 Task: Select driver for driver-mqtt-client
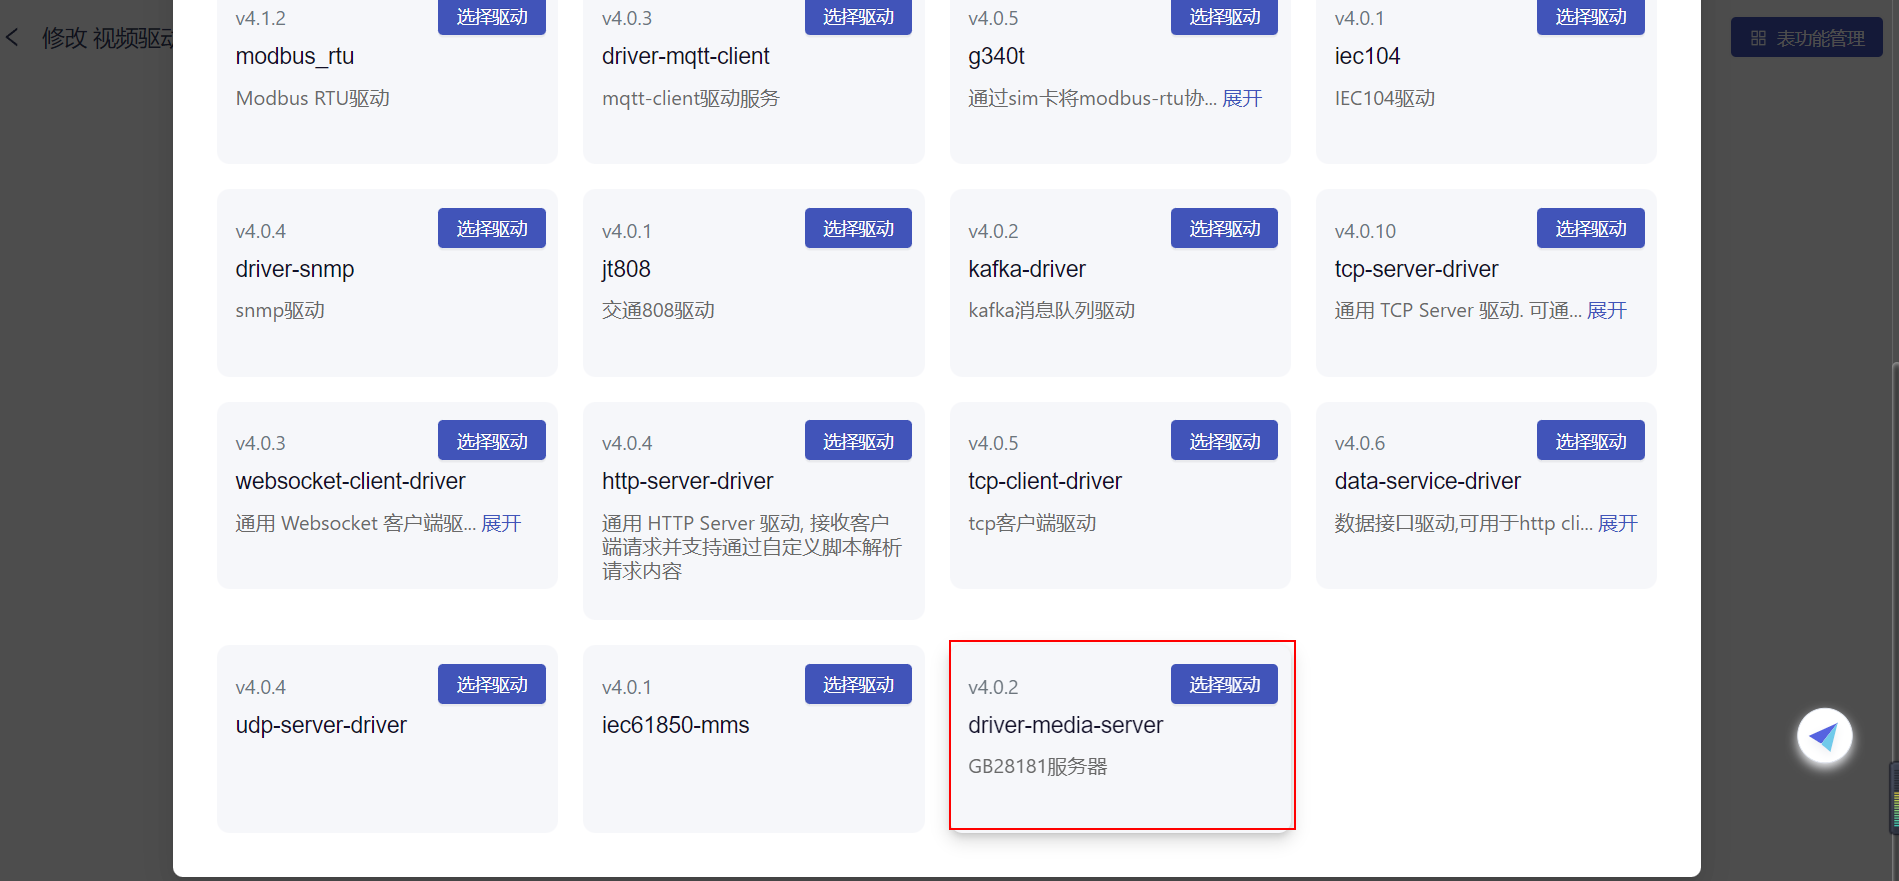[858, 17]
